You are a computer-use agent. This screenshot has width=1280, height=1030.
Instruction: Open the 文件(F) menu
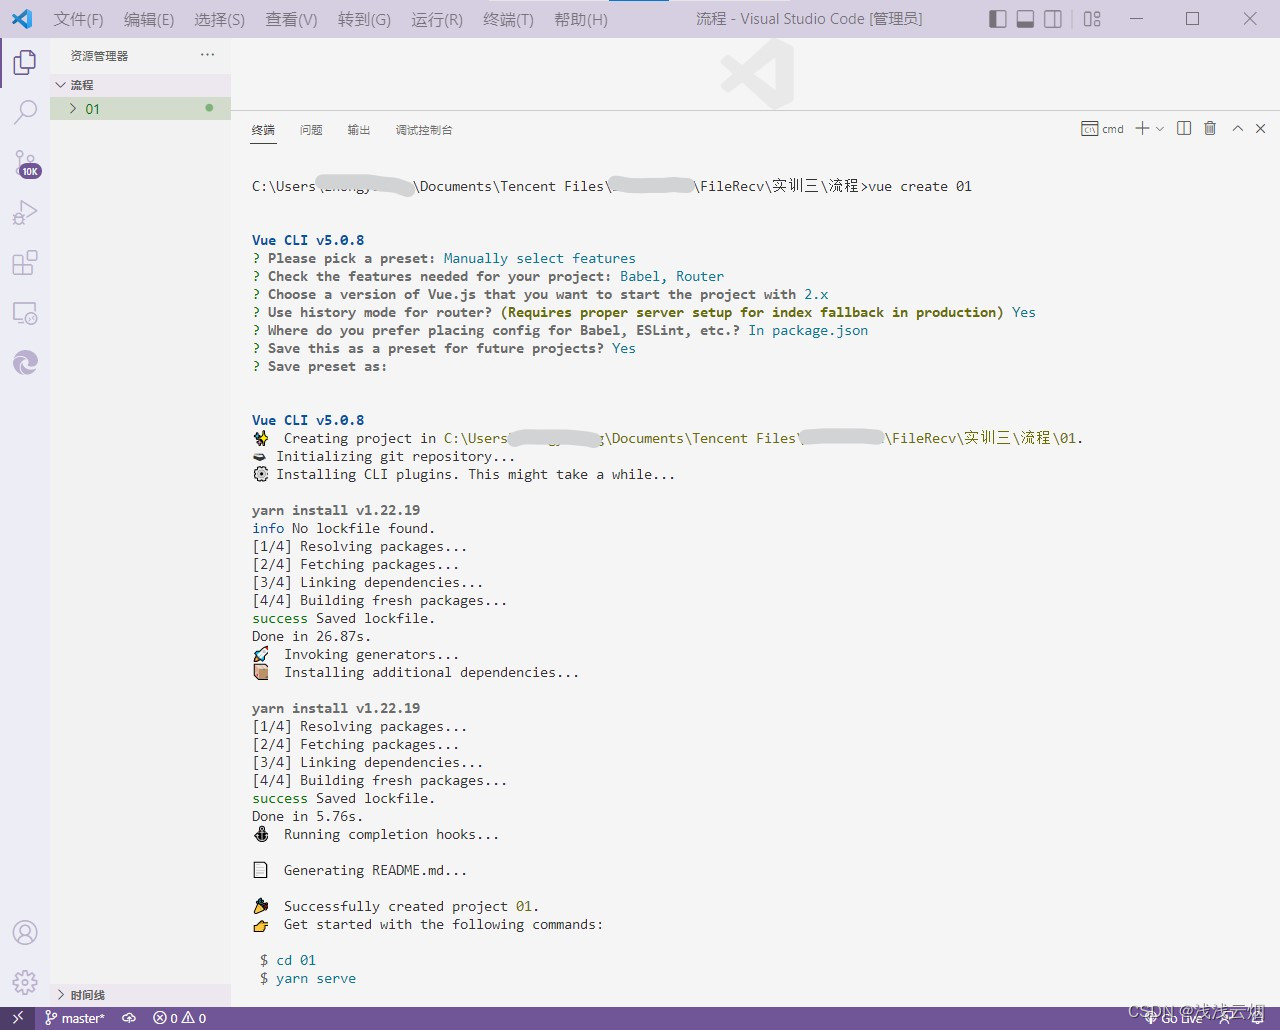coord(78,19)
